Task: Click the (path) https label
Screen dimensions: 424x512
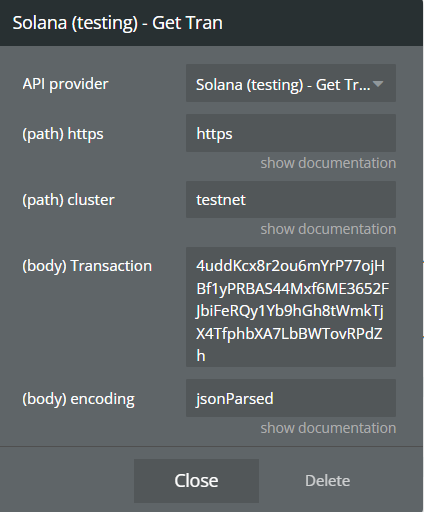Action: [x=63, y=134]
